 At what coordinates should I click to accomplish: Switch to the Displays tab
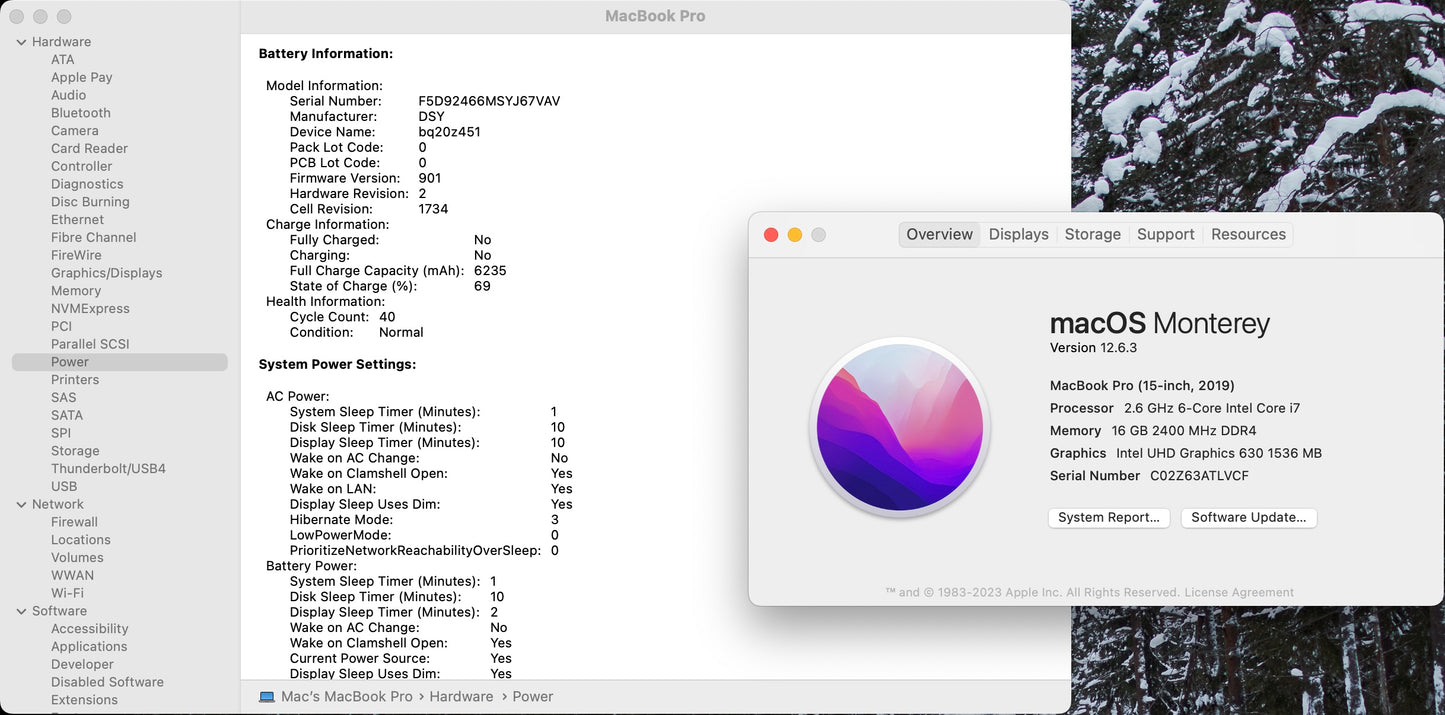tap(1018, 234)
